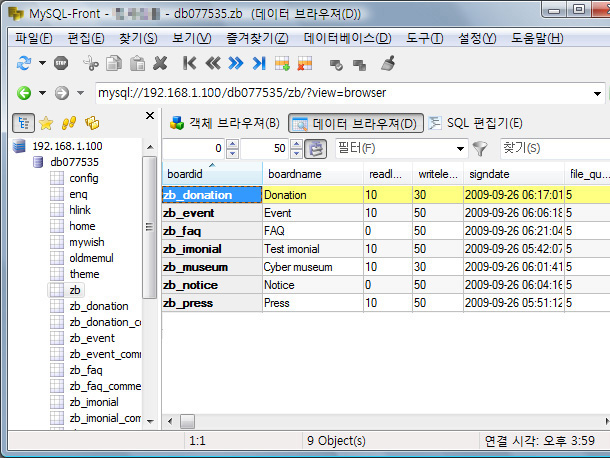
Task: Open the SQL 편집기(E) tab
Action: [x=475, y=123]
